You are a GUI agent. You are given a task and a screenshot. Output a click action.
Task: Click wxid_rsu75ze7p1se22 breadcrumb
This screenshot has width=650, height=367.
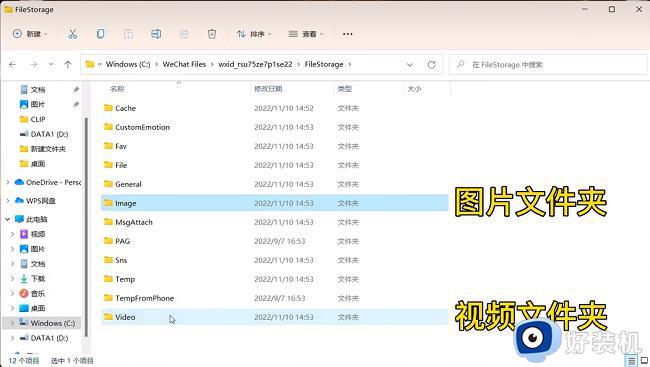(255, 64)
